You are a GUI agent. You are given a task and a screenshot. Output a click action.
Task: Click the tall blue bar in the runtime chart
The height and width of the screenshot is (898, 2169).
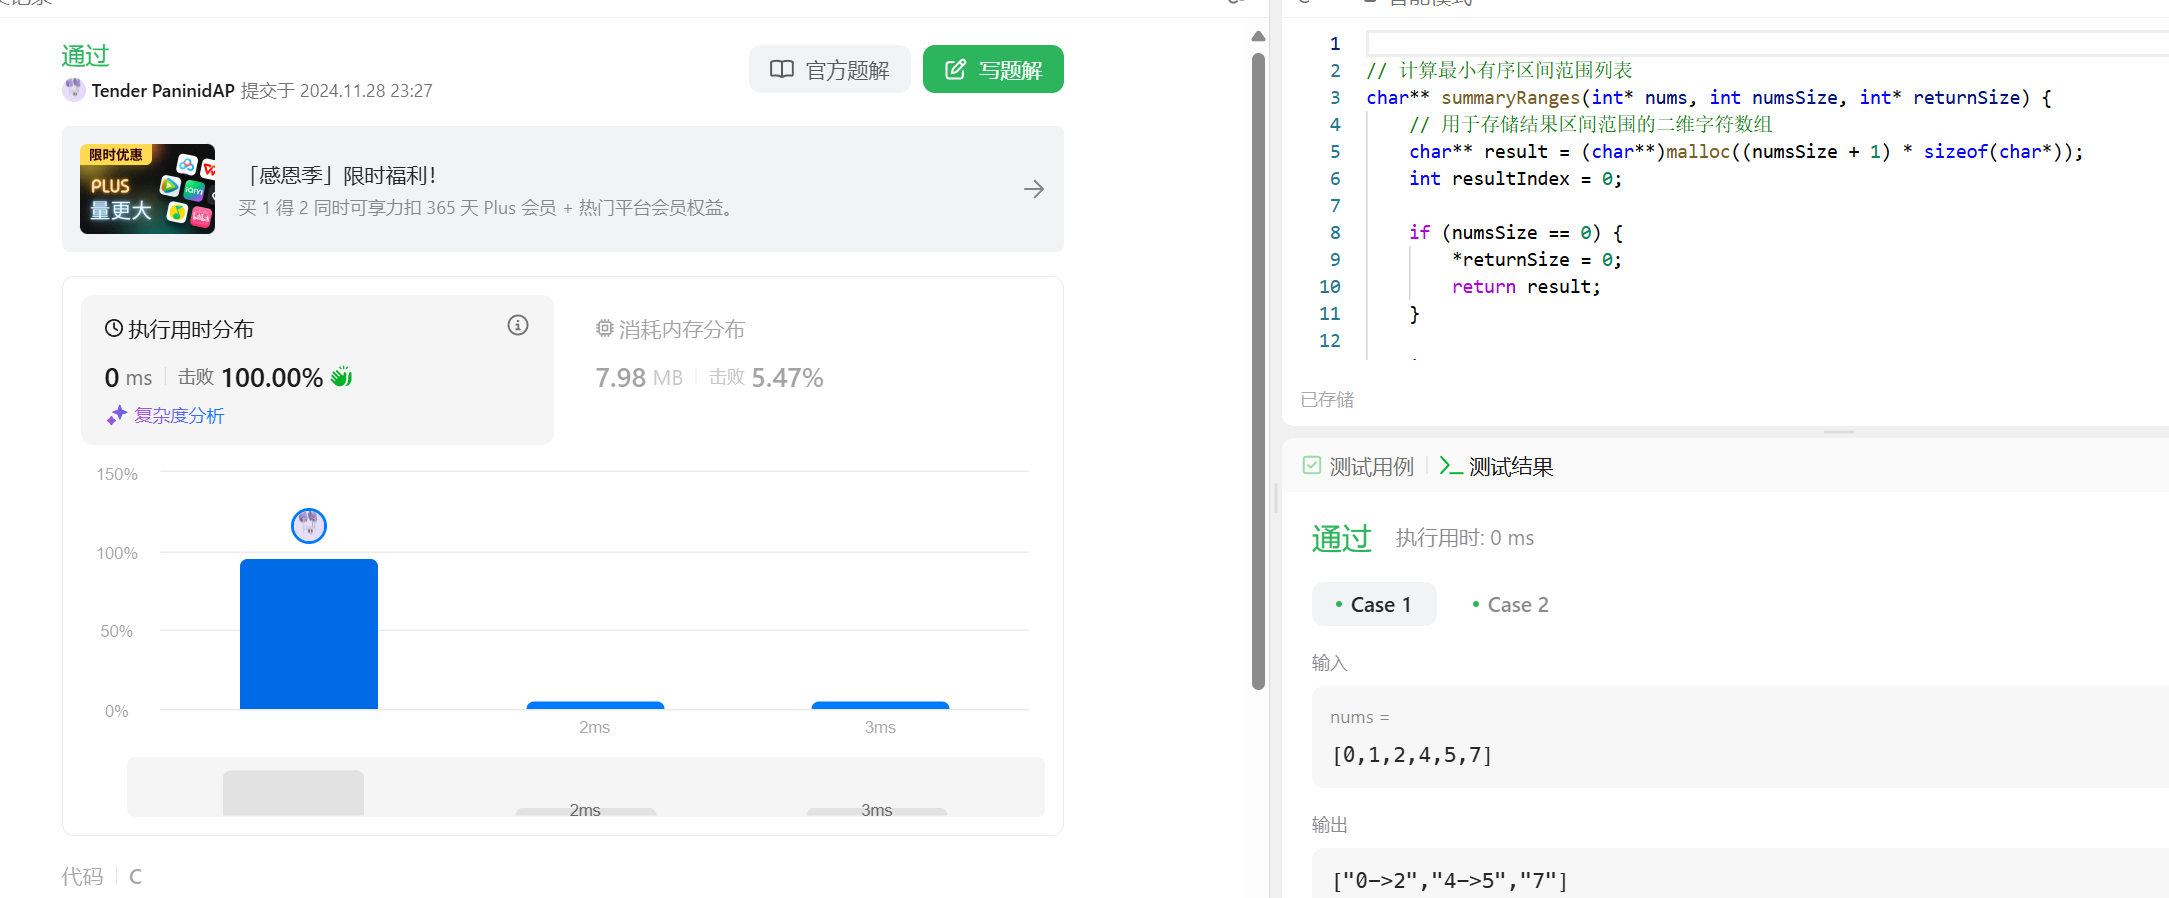[309, 634]
